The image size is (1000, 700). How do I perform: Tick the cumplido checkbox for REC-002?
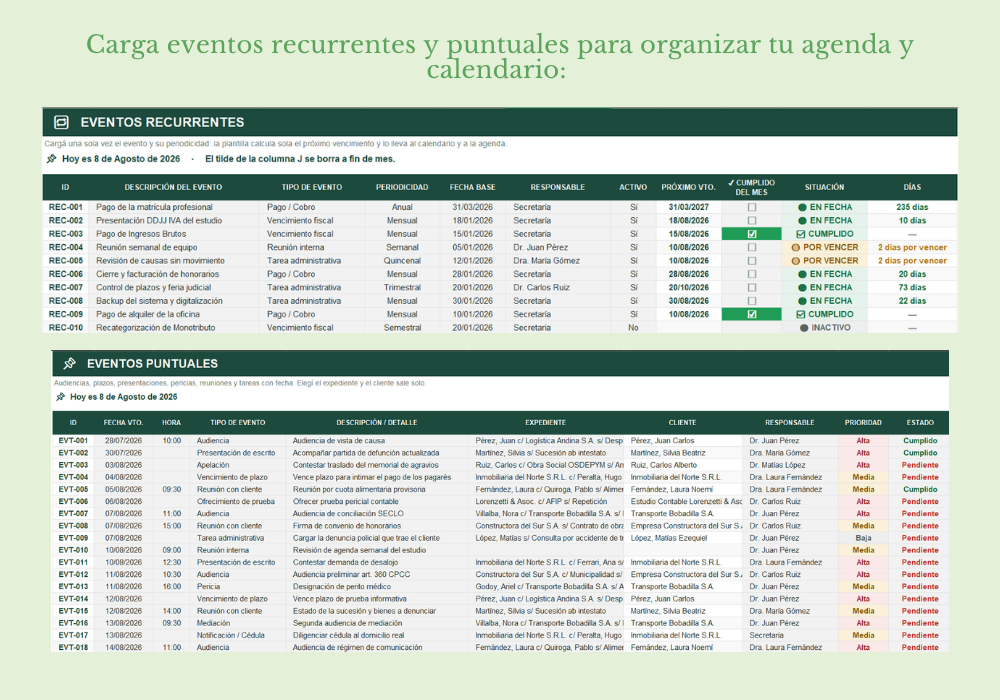point(752,221)
